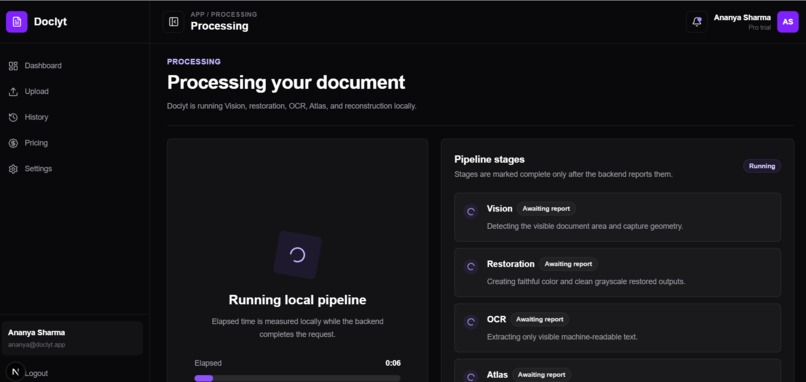Click the OCR description about machine-readable text
Screen dimensions: 806x382
(x=562, y=337)
